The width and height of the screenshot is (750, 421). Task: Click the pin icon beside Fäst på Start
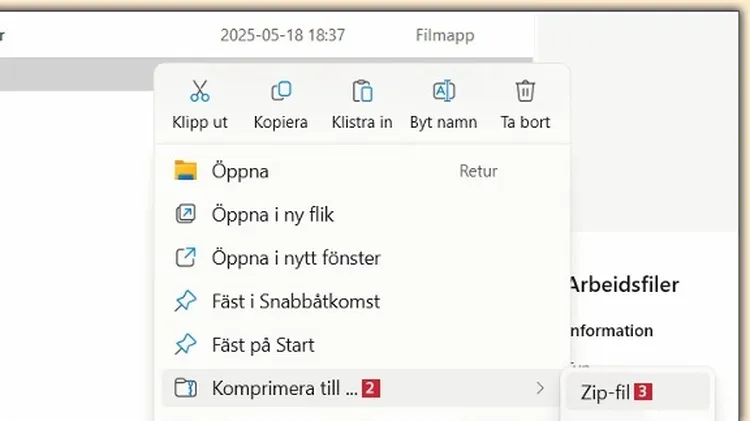coord(186,345)
